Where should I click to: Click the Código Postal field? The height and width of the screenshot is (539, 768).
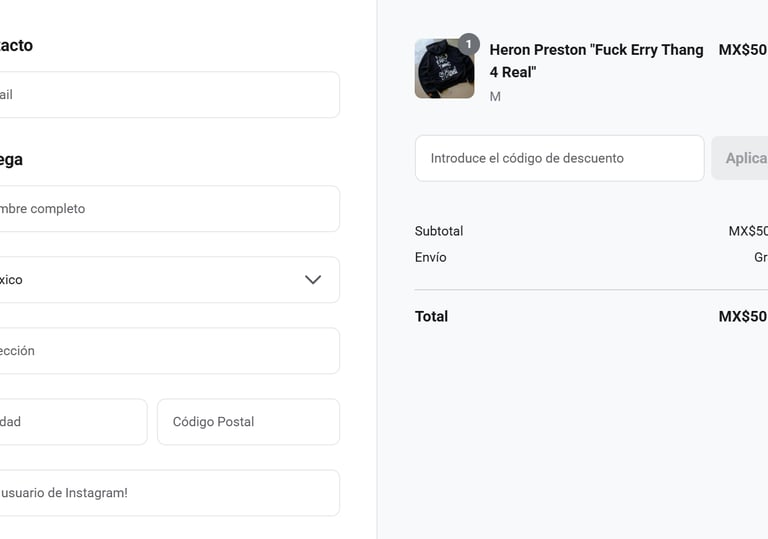point(248,422)
